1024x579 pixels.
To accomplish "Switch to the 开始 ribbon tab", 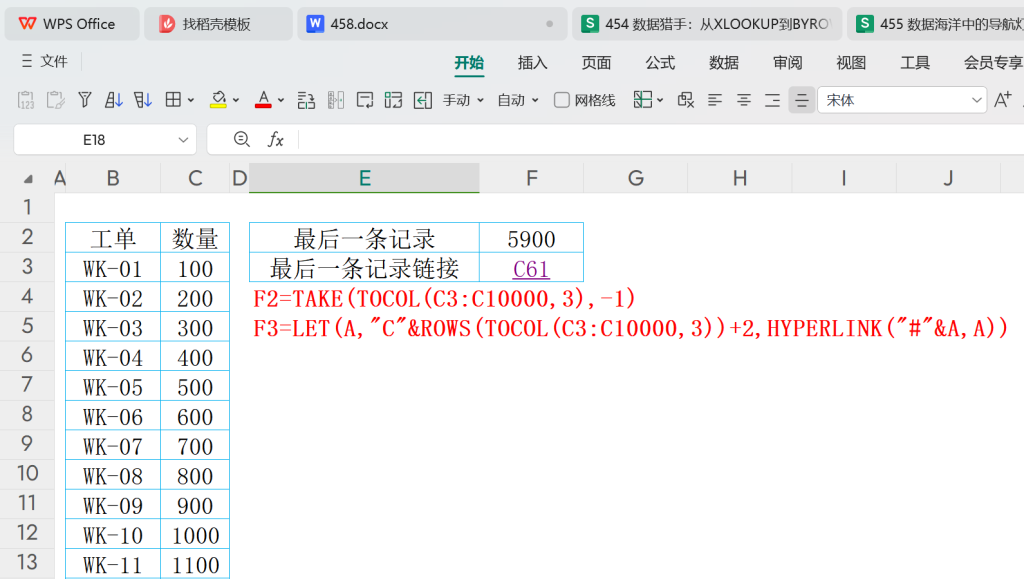I will (x=469, y=63).
